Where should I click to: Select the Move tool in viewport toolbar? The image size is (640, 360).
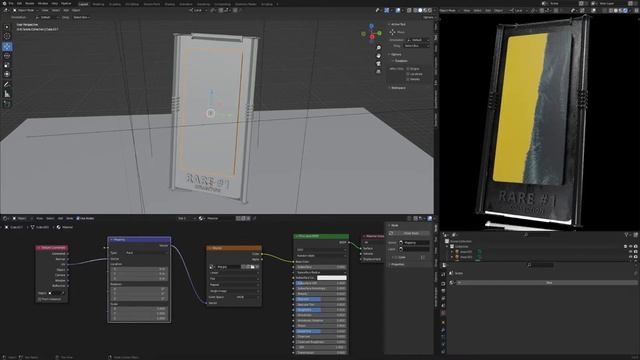tap(7, 47)
